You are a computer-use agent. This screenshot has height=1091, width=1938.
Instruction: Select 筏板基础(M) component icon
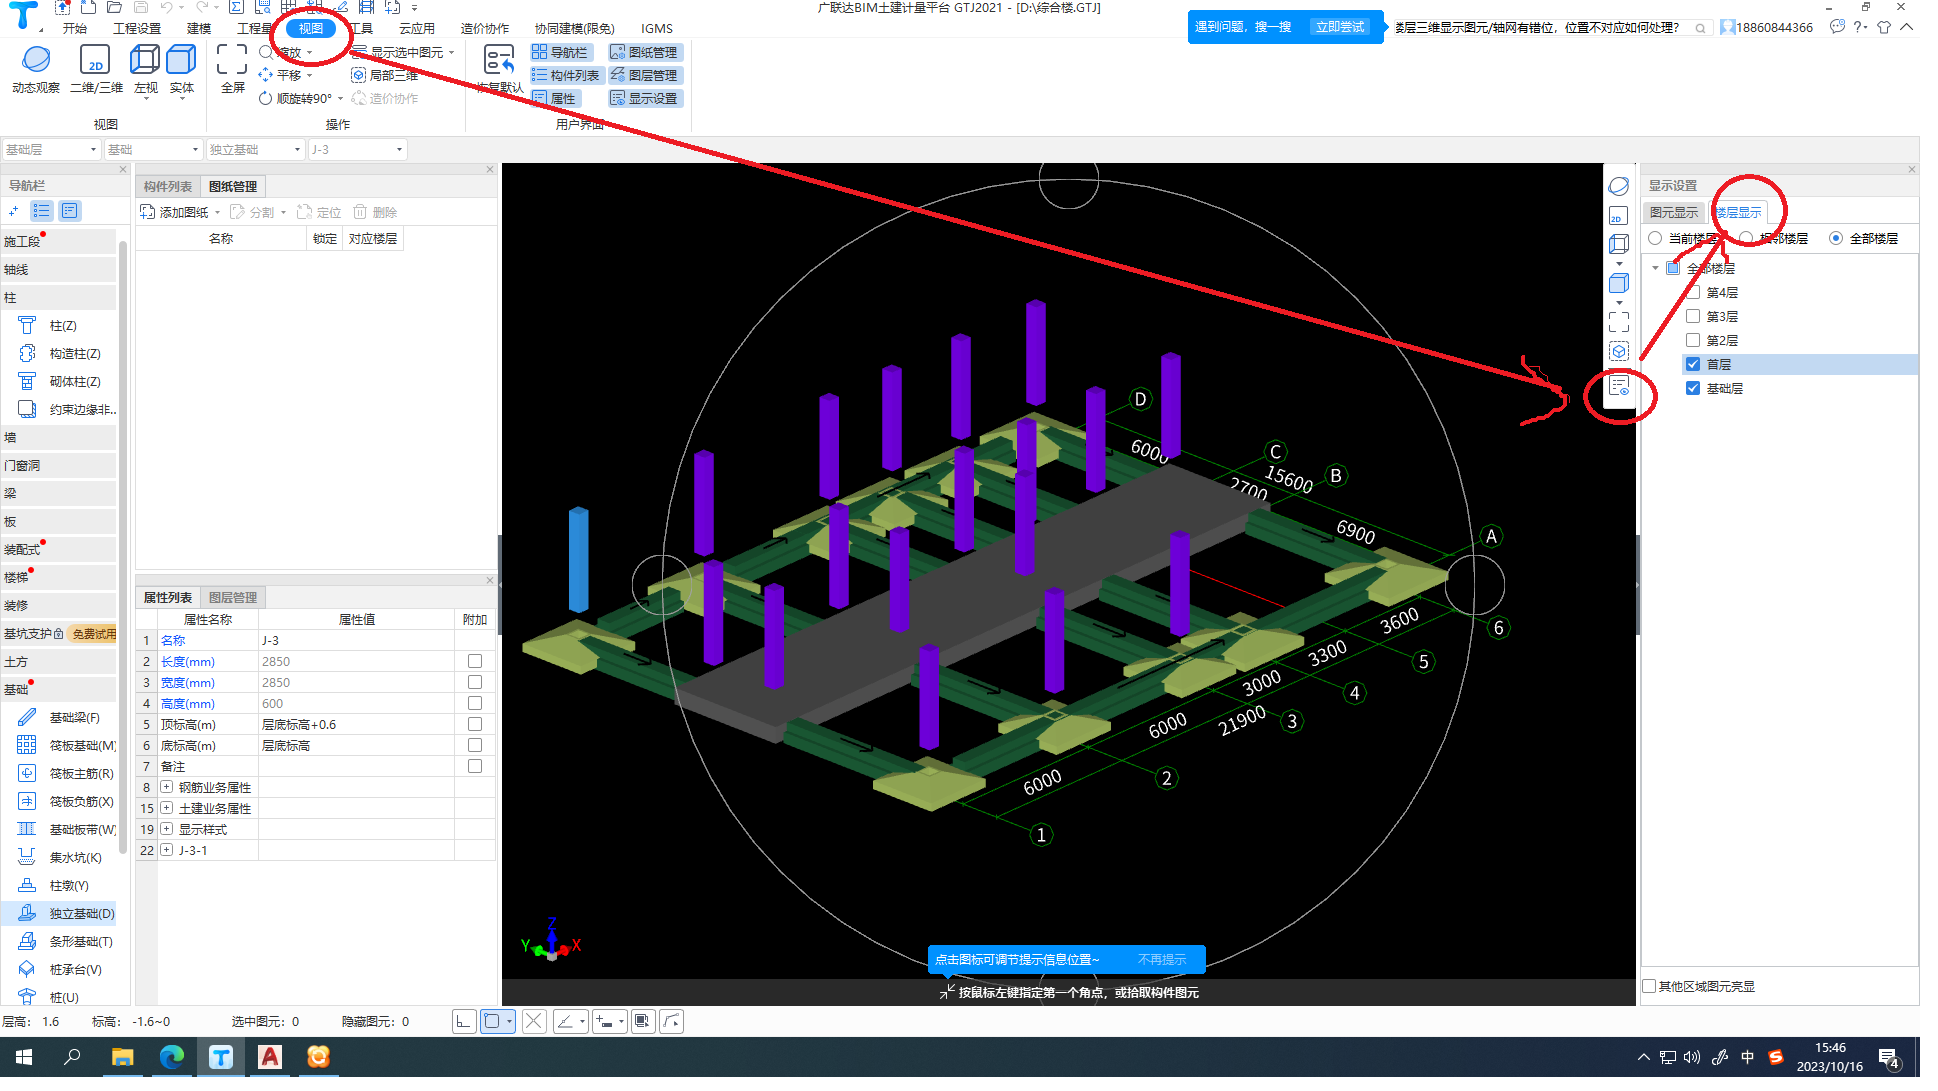[x=27, y=745]
